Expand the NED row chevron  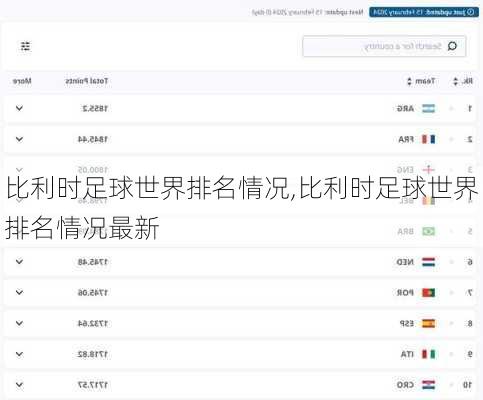tap(19, 262)
